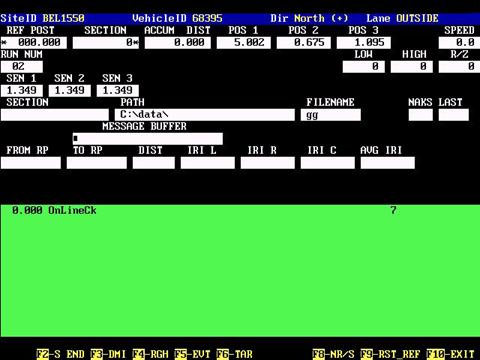This screenshot has width=480, height=360.
Task: Click the 0.000 OnLineCk log entry
Action: point(54,210)
